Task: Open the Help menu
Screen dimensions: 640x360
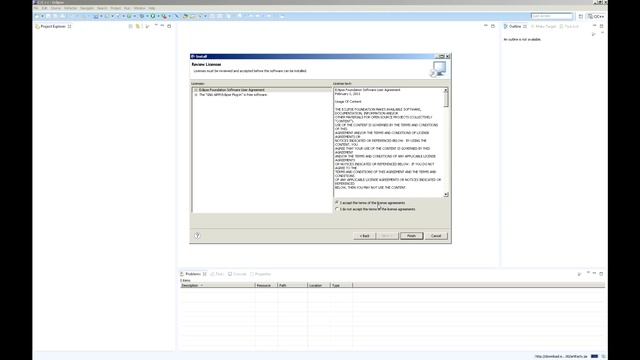Action: point(151,8)
